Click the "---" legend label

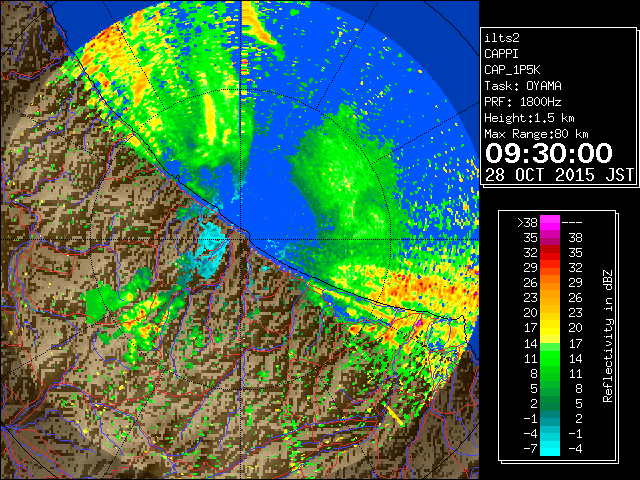click(572, 222)
